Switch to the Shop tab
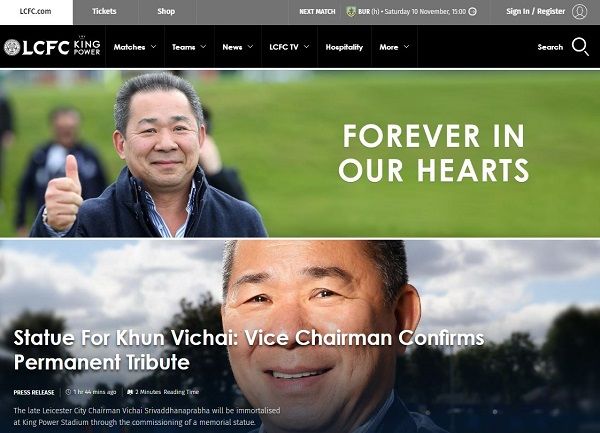The width and height of the screenshot is (600, 433). (x=166, y=11)
